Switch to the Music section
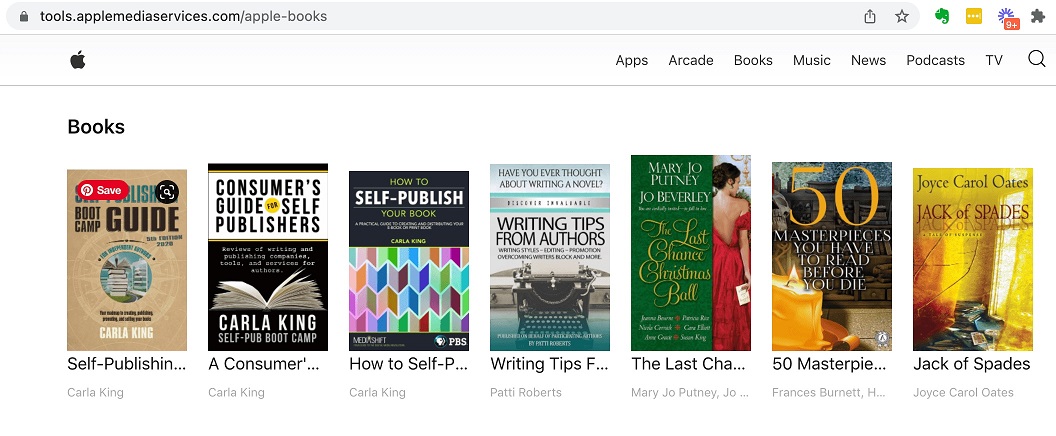This screenshot has width=1056, height=436. 812,60
